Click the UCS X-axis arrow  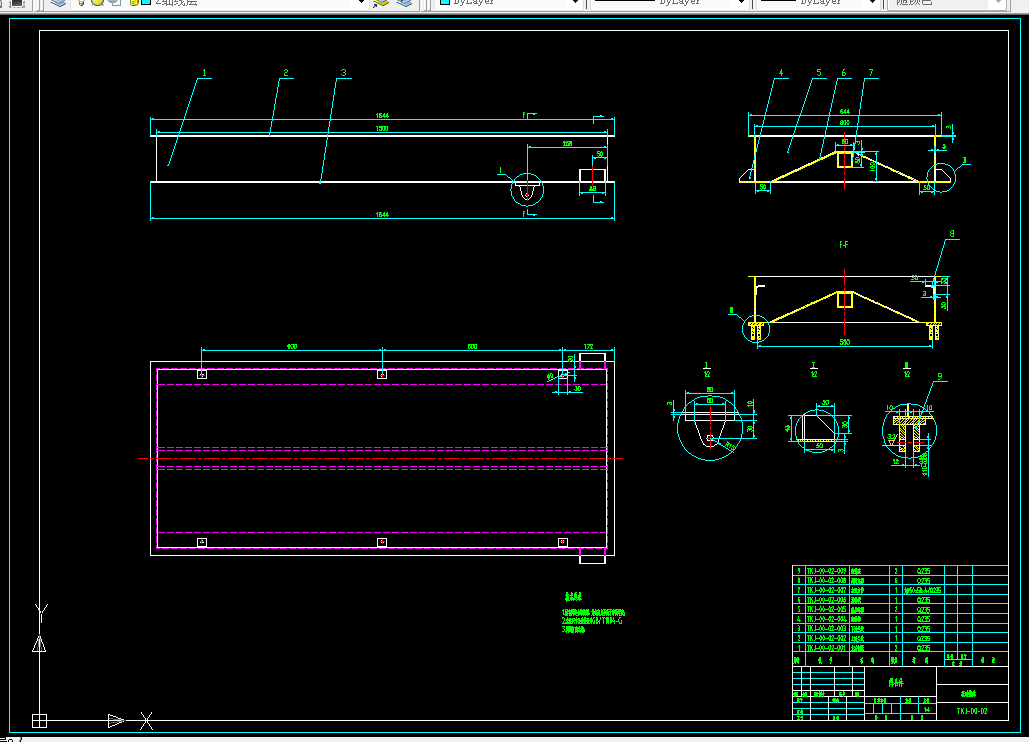coord(116,721)
